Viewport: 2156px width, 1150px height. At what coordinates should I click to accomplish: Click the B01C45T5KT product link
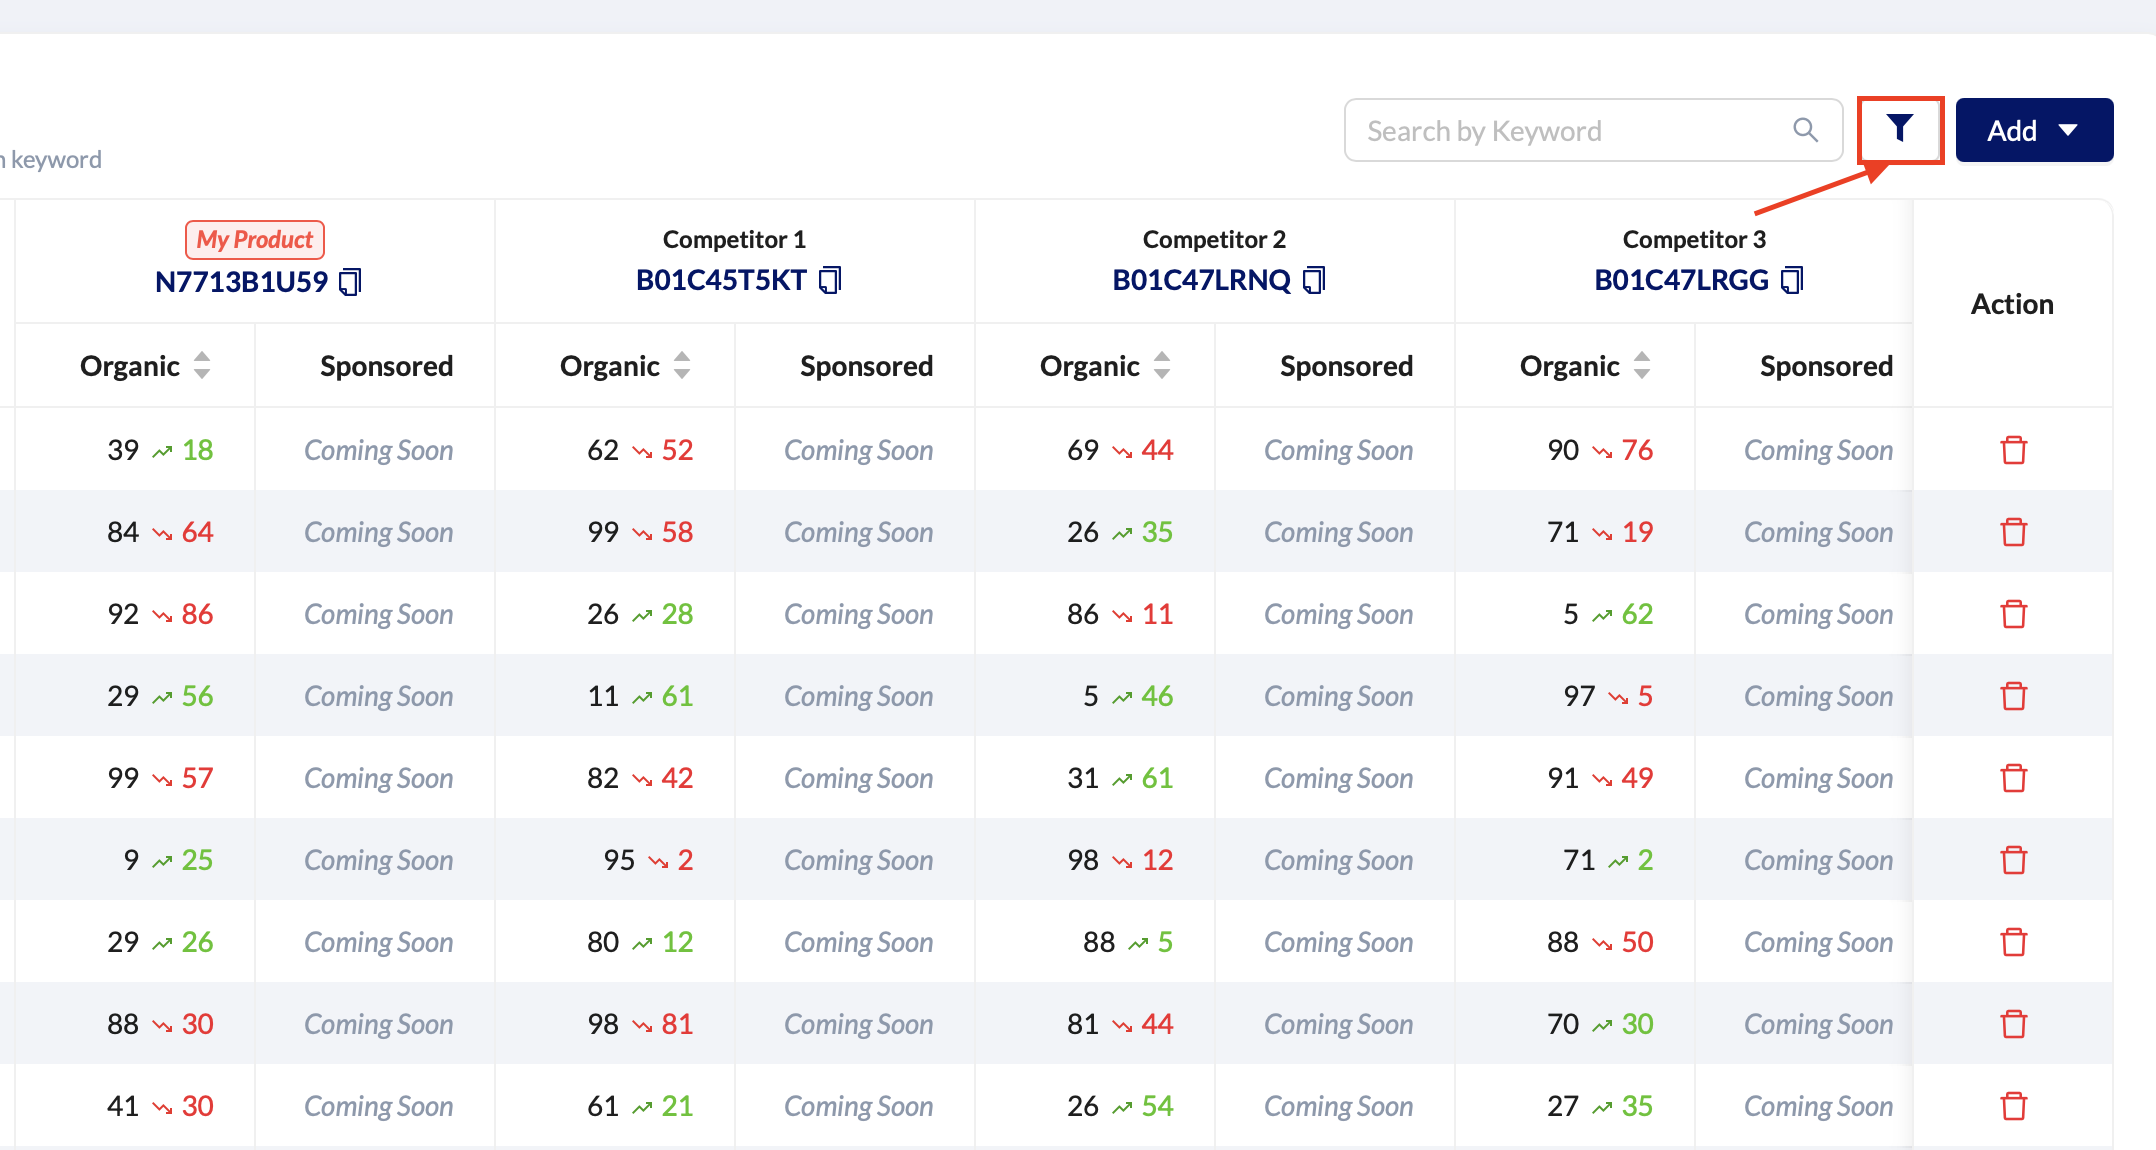721,280
